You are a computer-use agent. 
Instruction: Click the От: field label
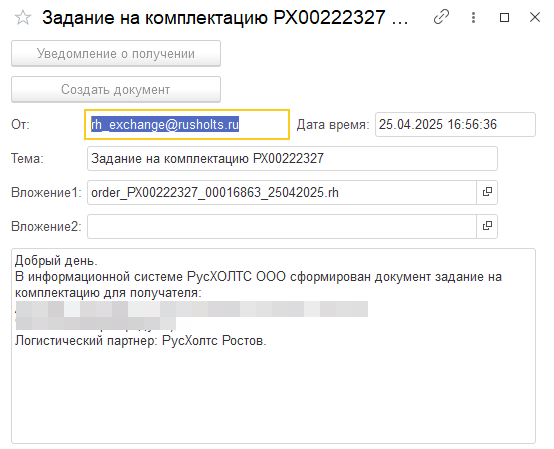pyautogui.click(x=20, y=125)
